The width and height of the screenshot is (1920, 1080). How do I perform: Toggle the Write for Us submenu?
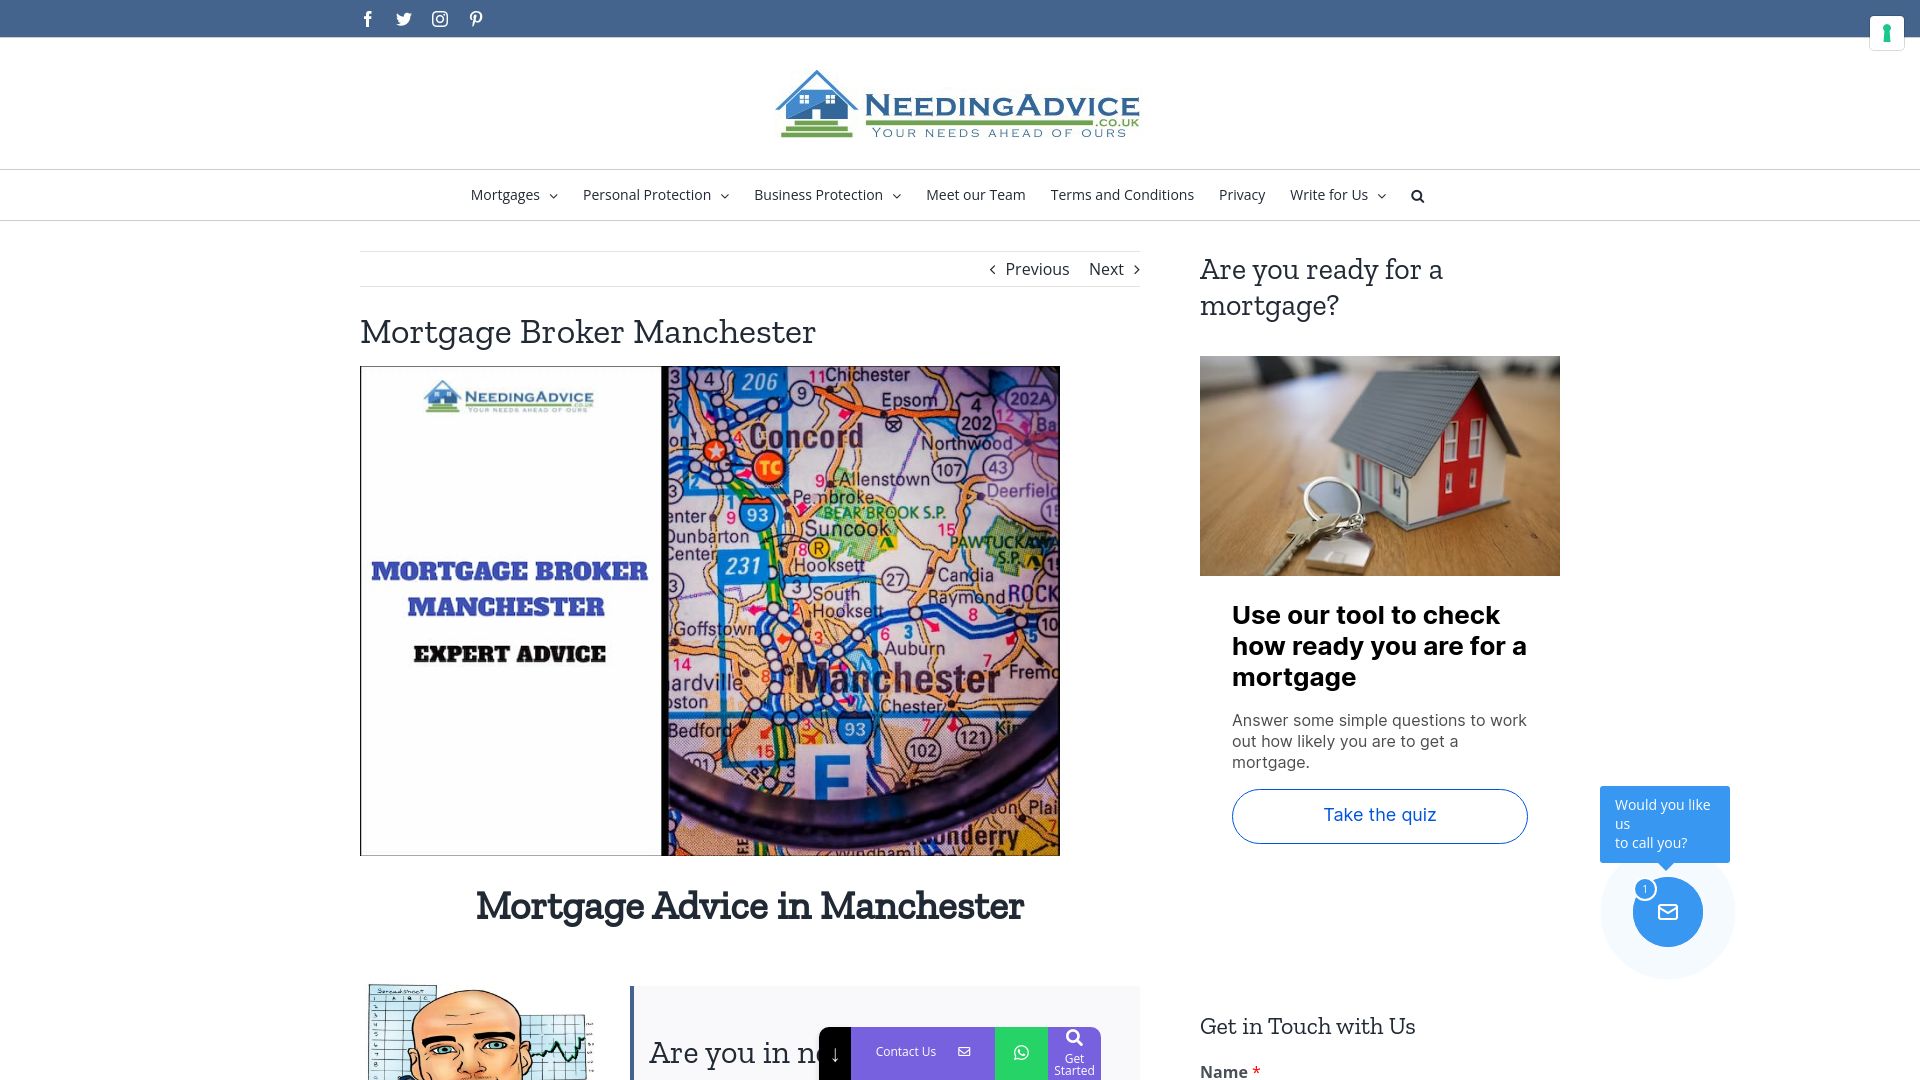[1381, 196]
